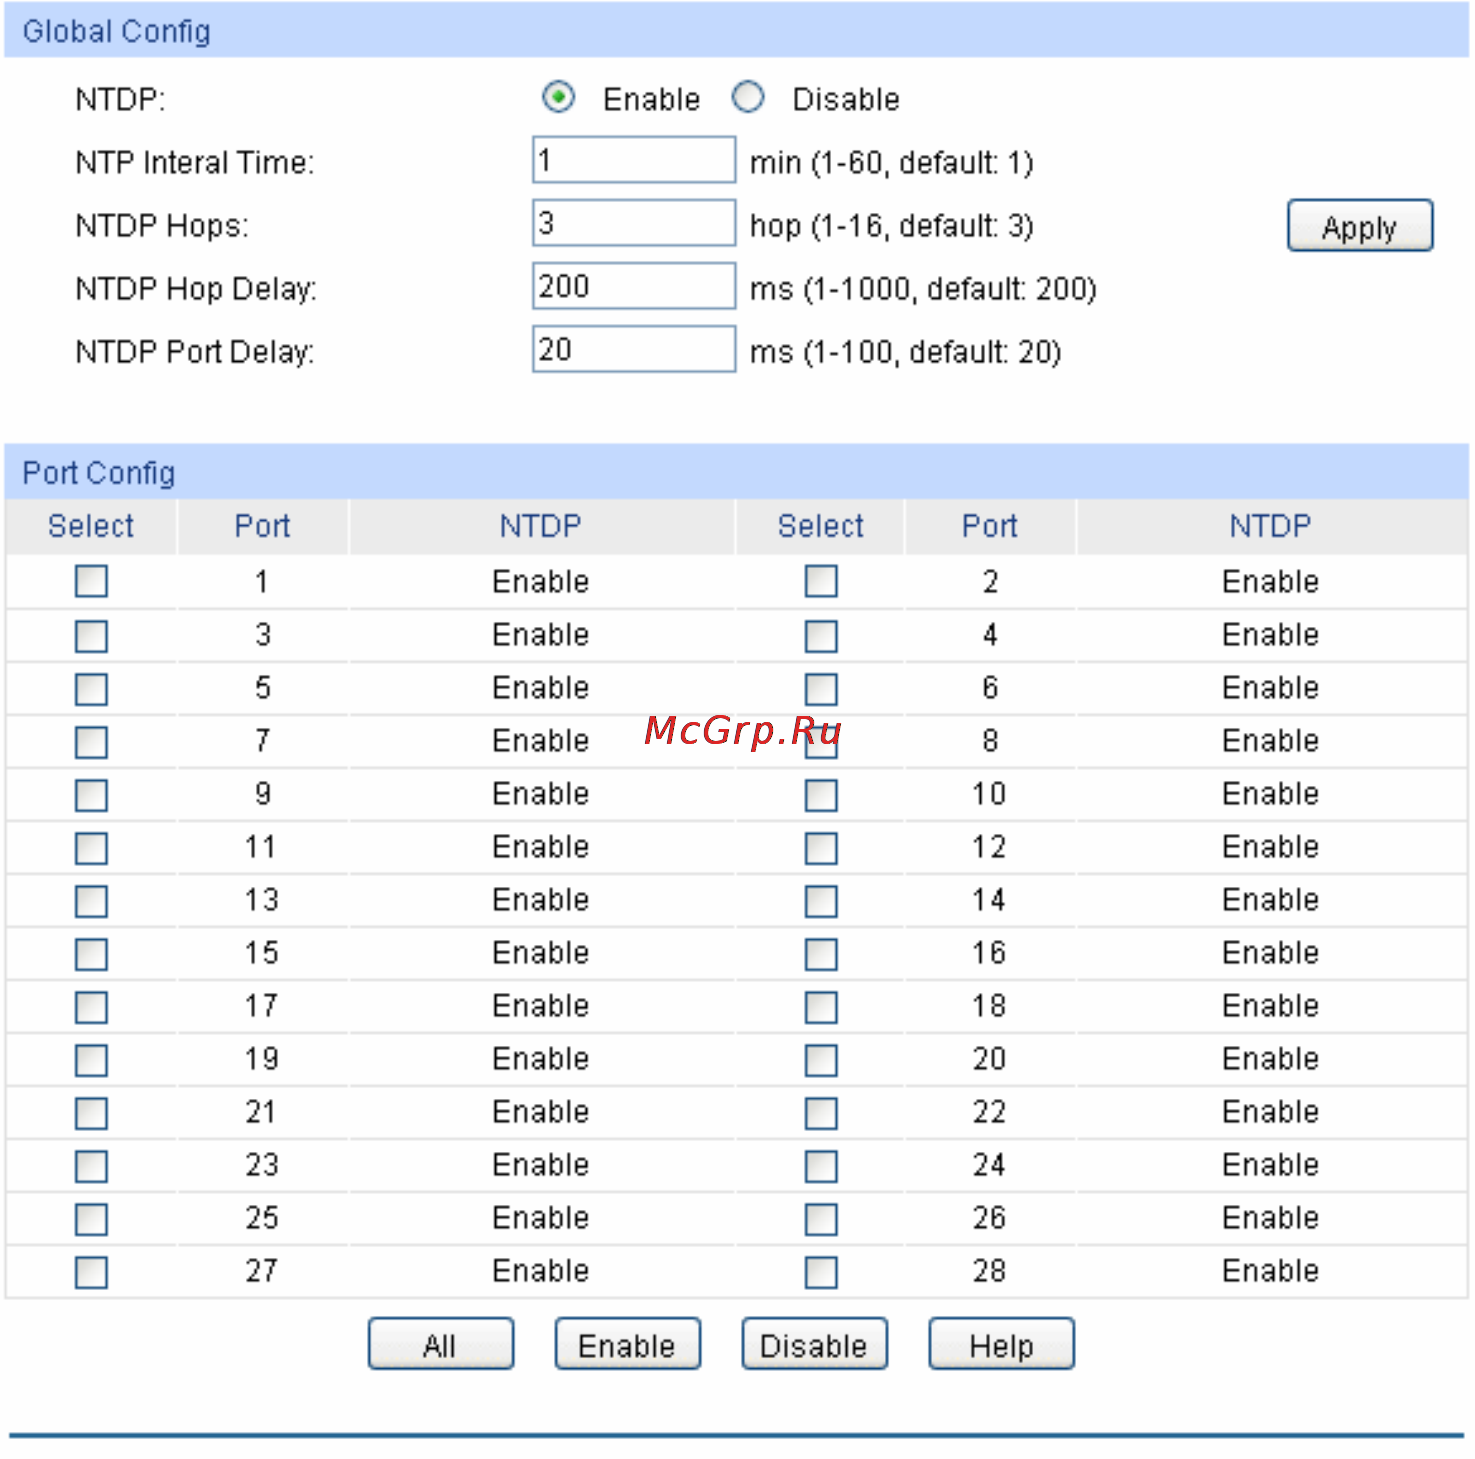Tick the checkbox for port 4
Screen dimensions: 1475x1459
coord(821,636)
